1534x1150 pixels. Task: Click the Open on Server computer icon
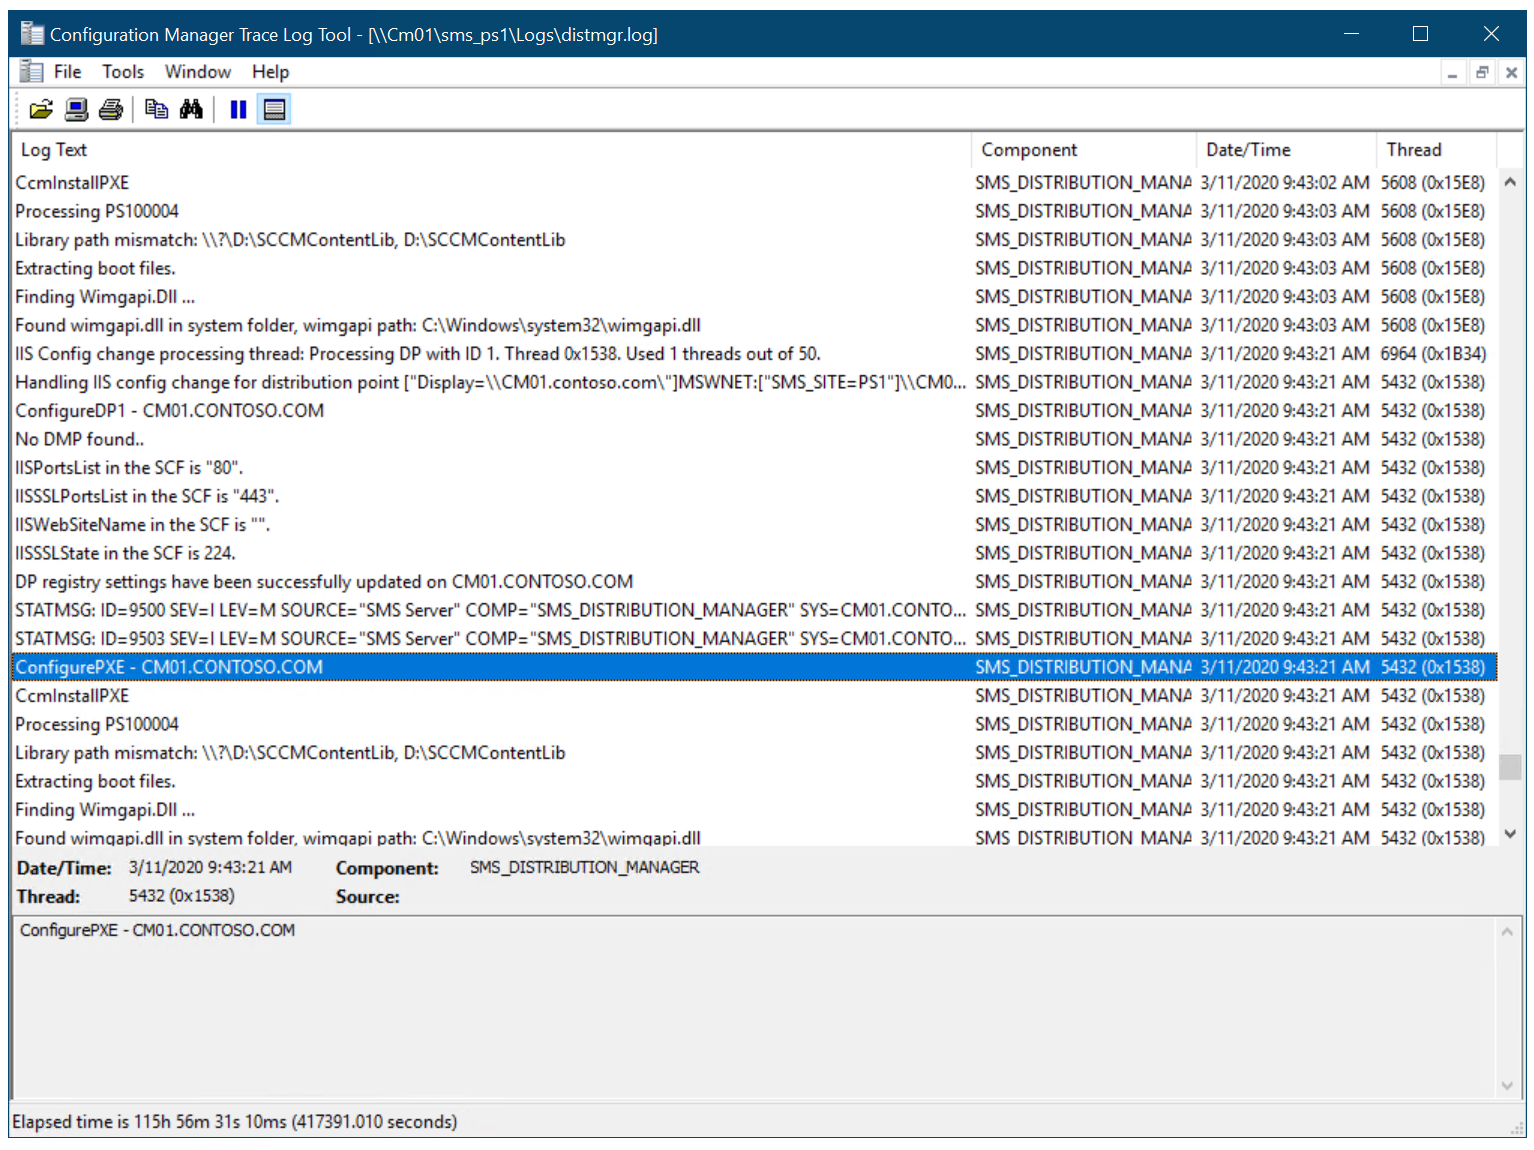76,110
